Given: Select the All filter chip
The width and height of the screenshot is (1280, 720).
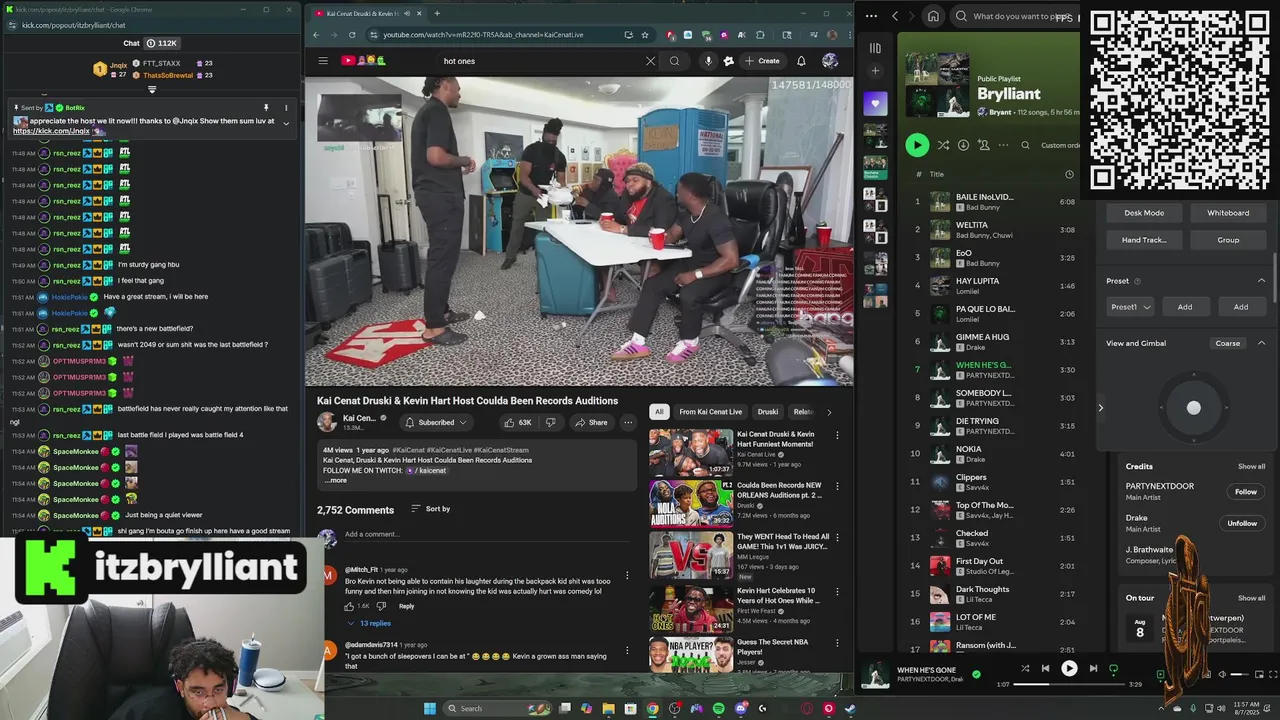Looking at the screenshot, I should (x=659, y=412).
